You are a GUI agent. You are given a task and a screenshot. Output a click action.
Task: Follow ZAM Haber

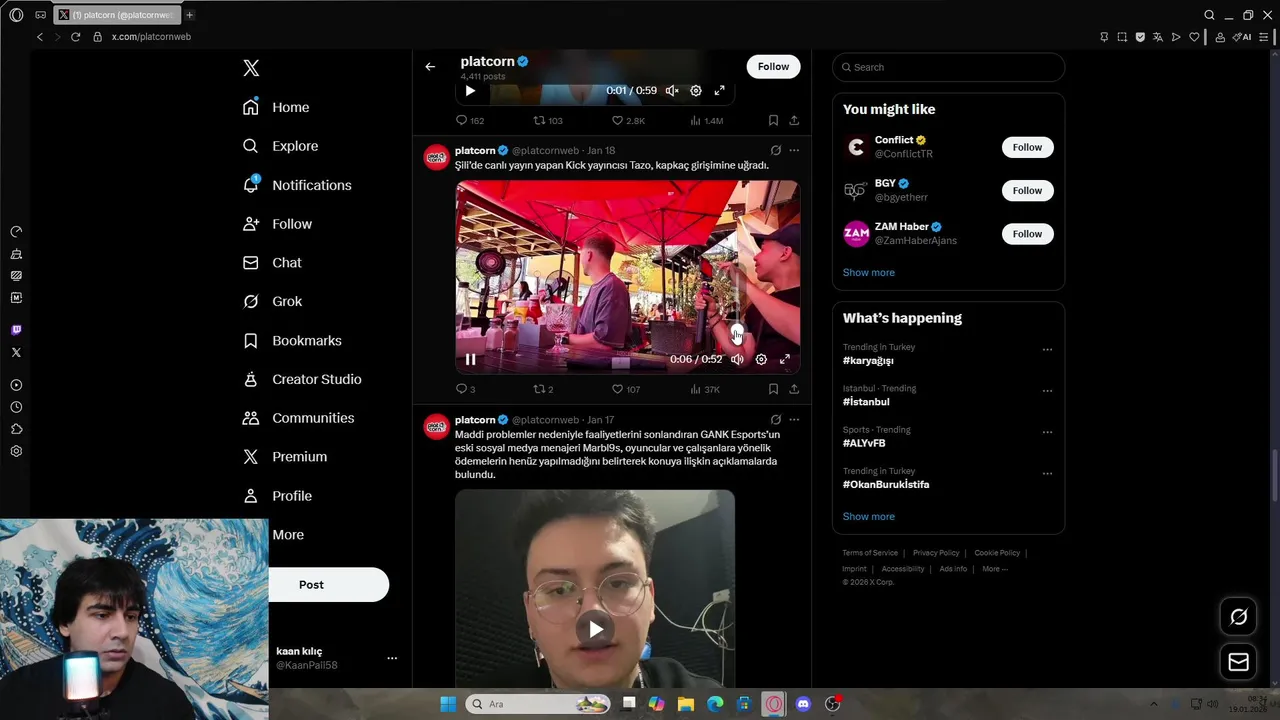click(x=1027, y=234)
